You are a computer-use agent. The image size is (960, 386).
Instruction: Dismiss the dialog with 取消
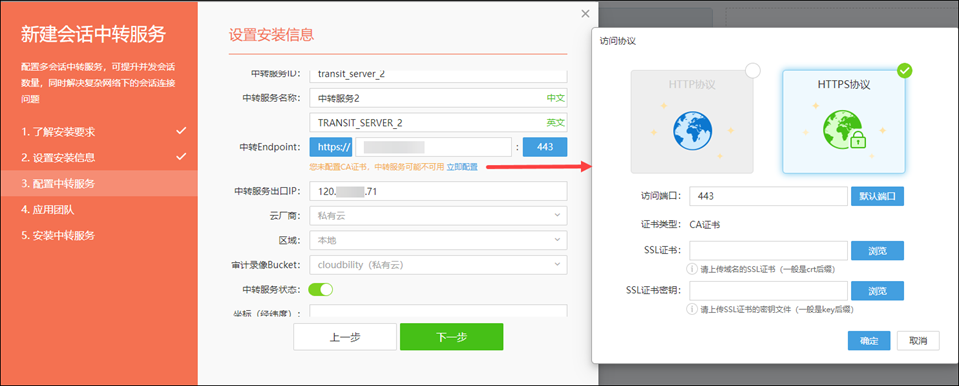(918, 341)
